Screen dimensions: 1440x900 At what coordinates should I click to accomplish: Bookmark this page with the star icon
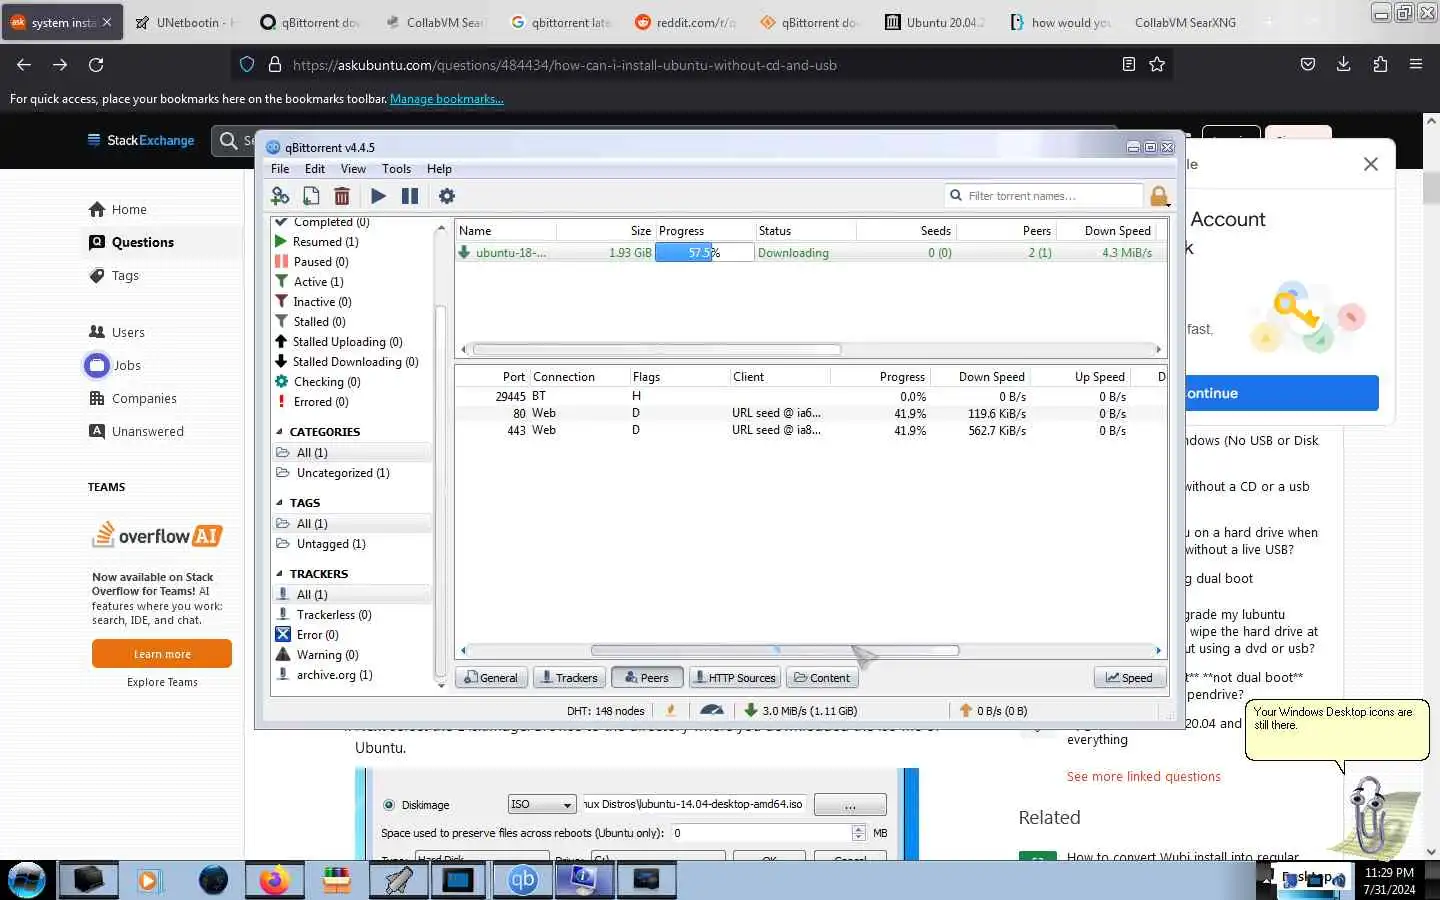pos(1157,65)
